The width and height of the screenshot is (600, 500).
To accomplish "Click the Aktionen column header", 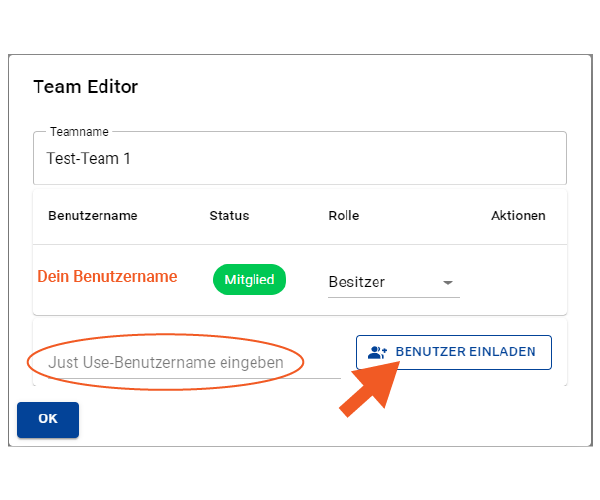I will coord(518,216).
